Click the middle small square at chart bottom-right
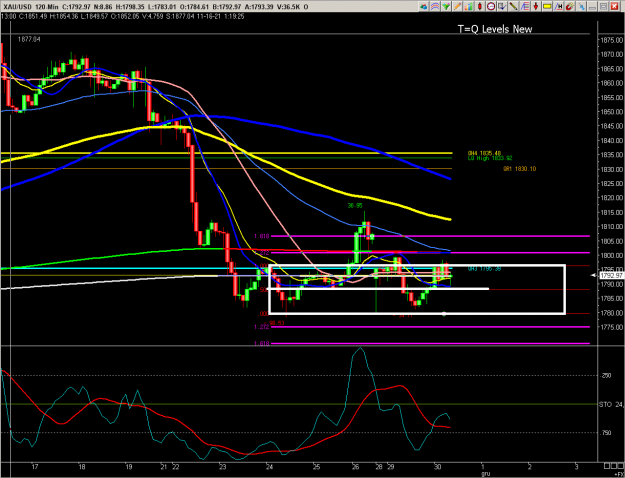The height and width of the screenshot is (478, 625). 613,466
